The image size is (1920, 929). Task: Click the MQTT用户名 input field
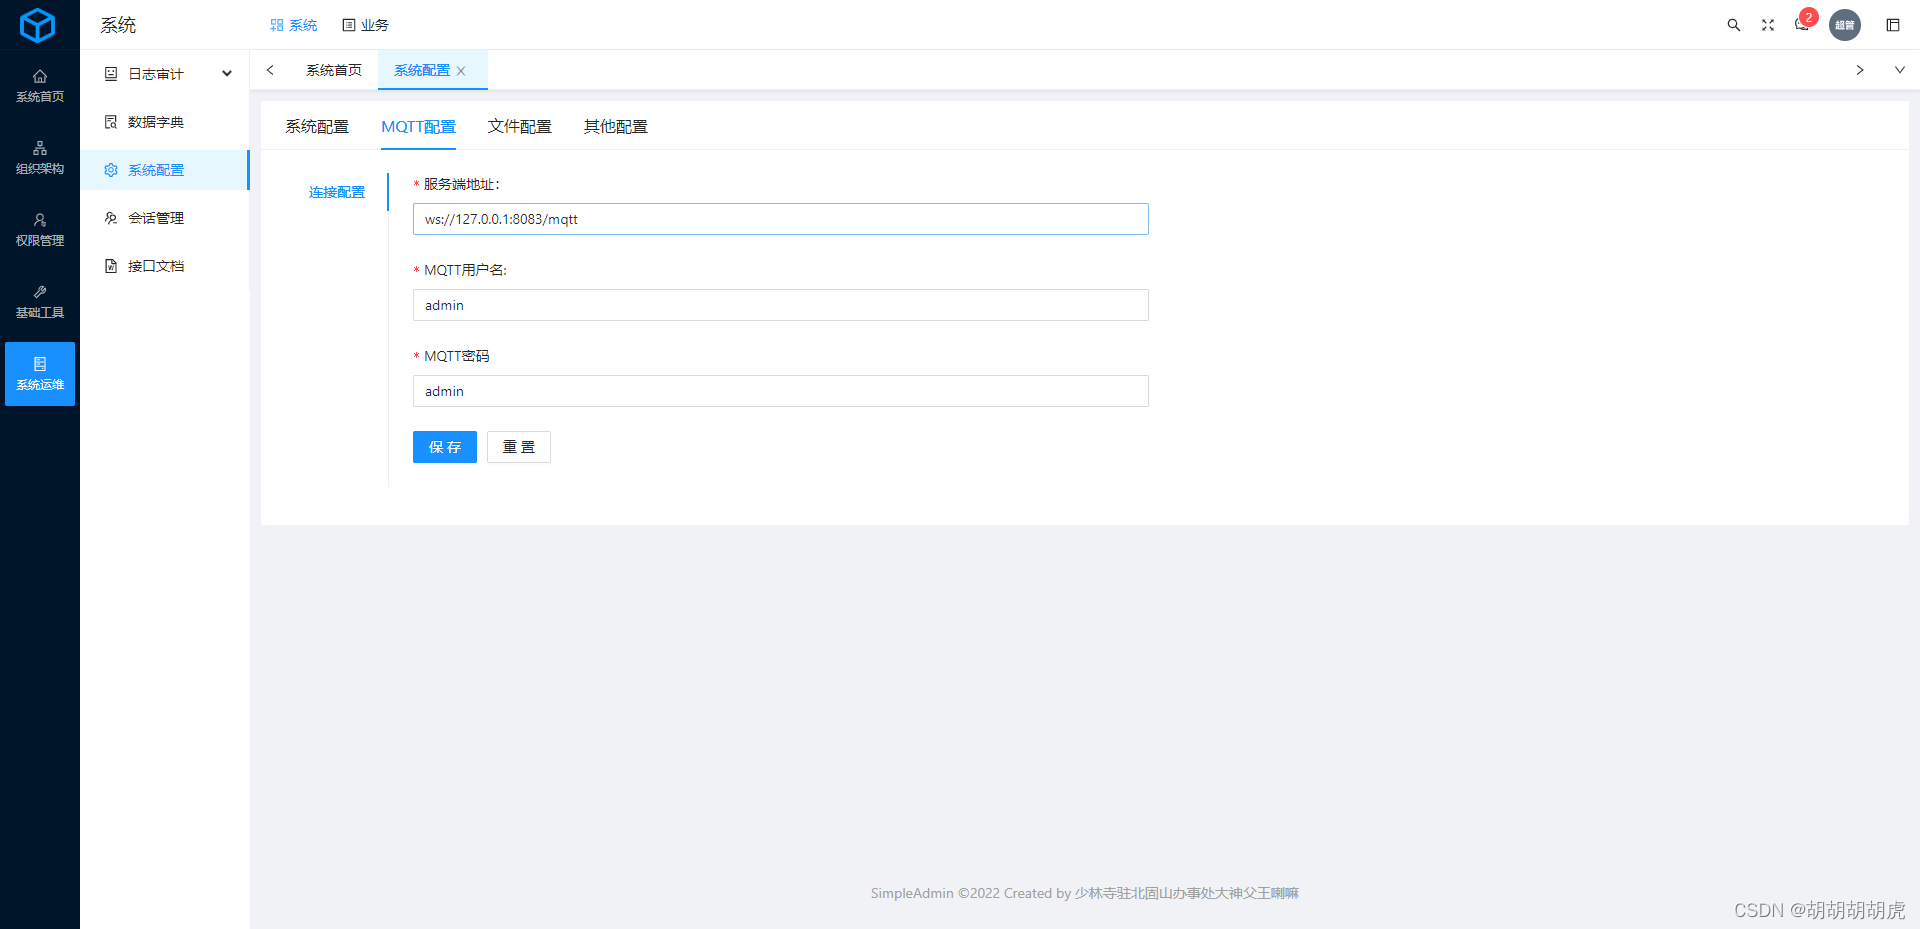pyautogui.click(x=780, y=305)
